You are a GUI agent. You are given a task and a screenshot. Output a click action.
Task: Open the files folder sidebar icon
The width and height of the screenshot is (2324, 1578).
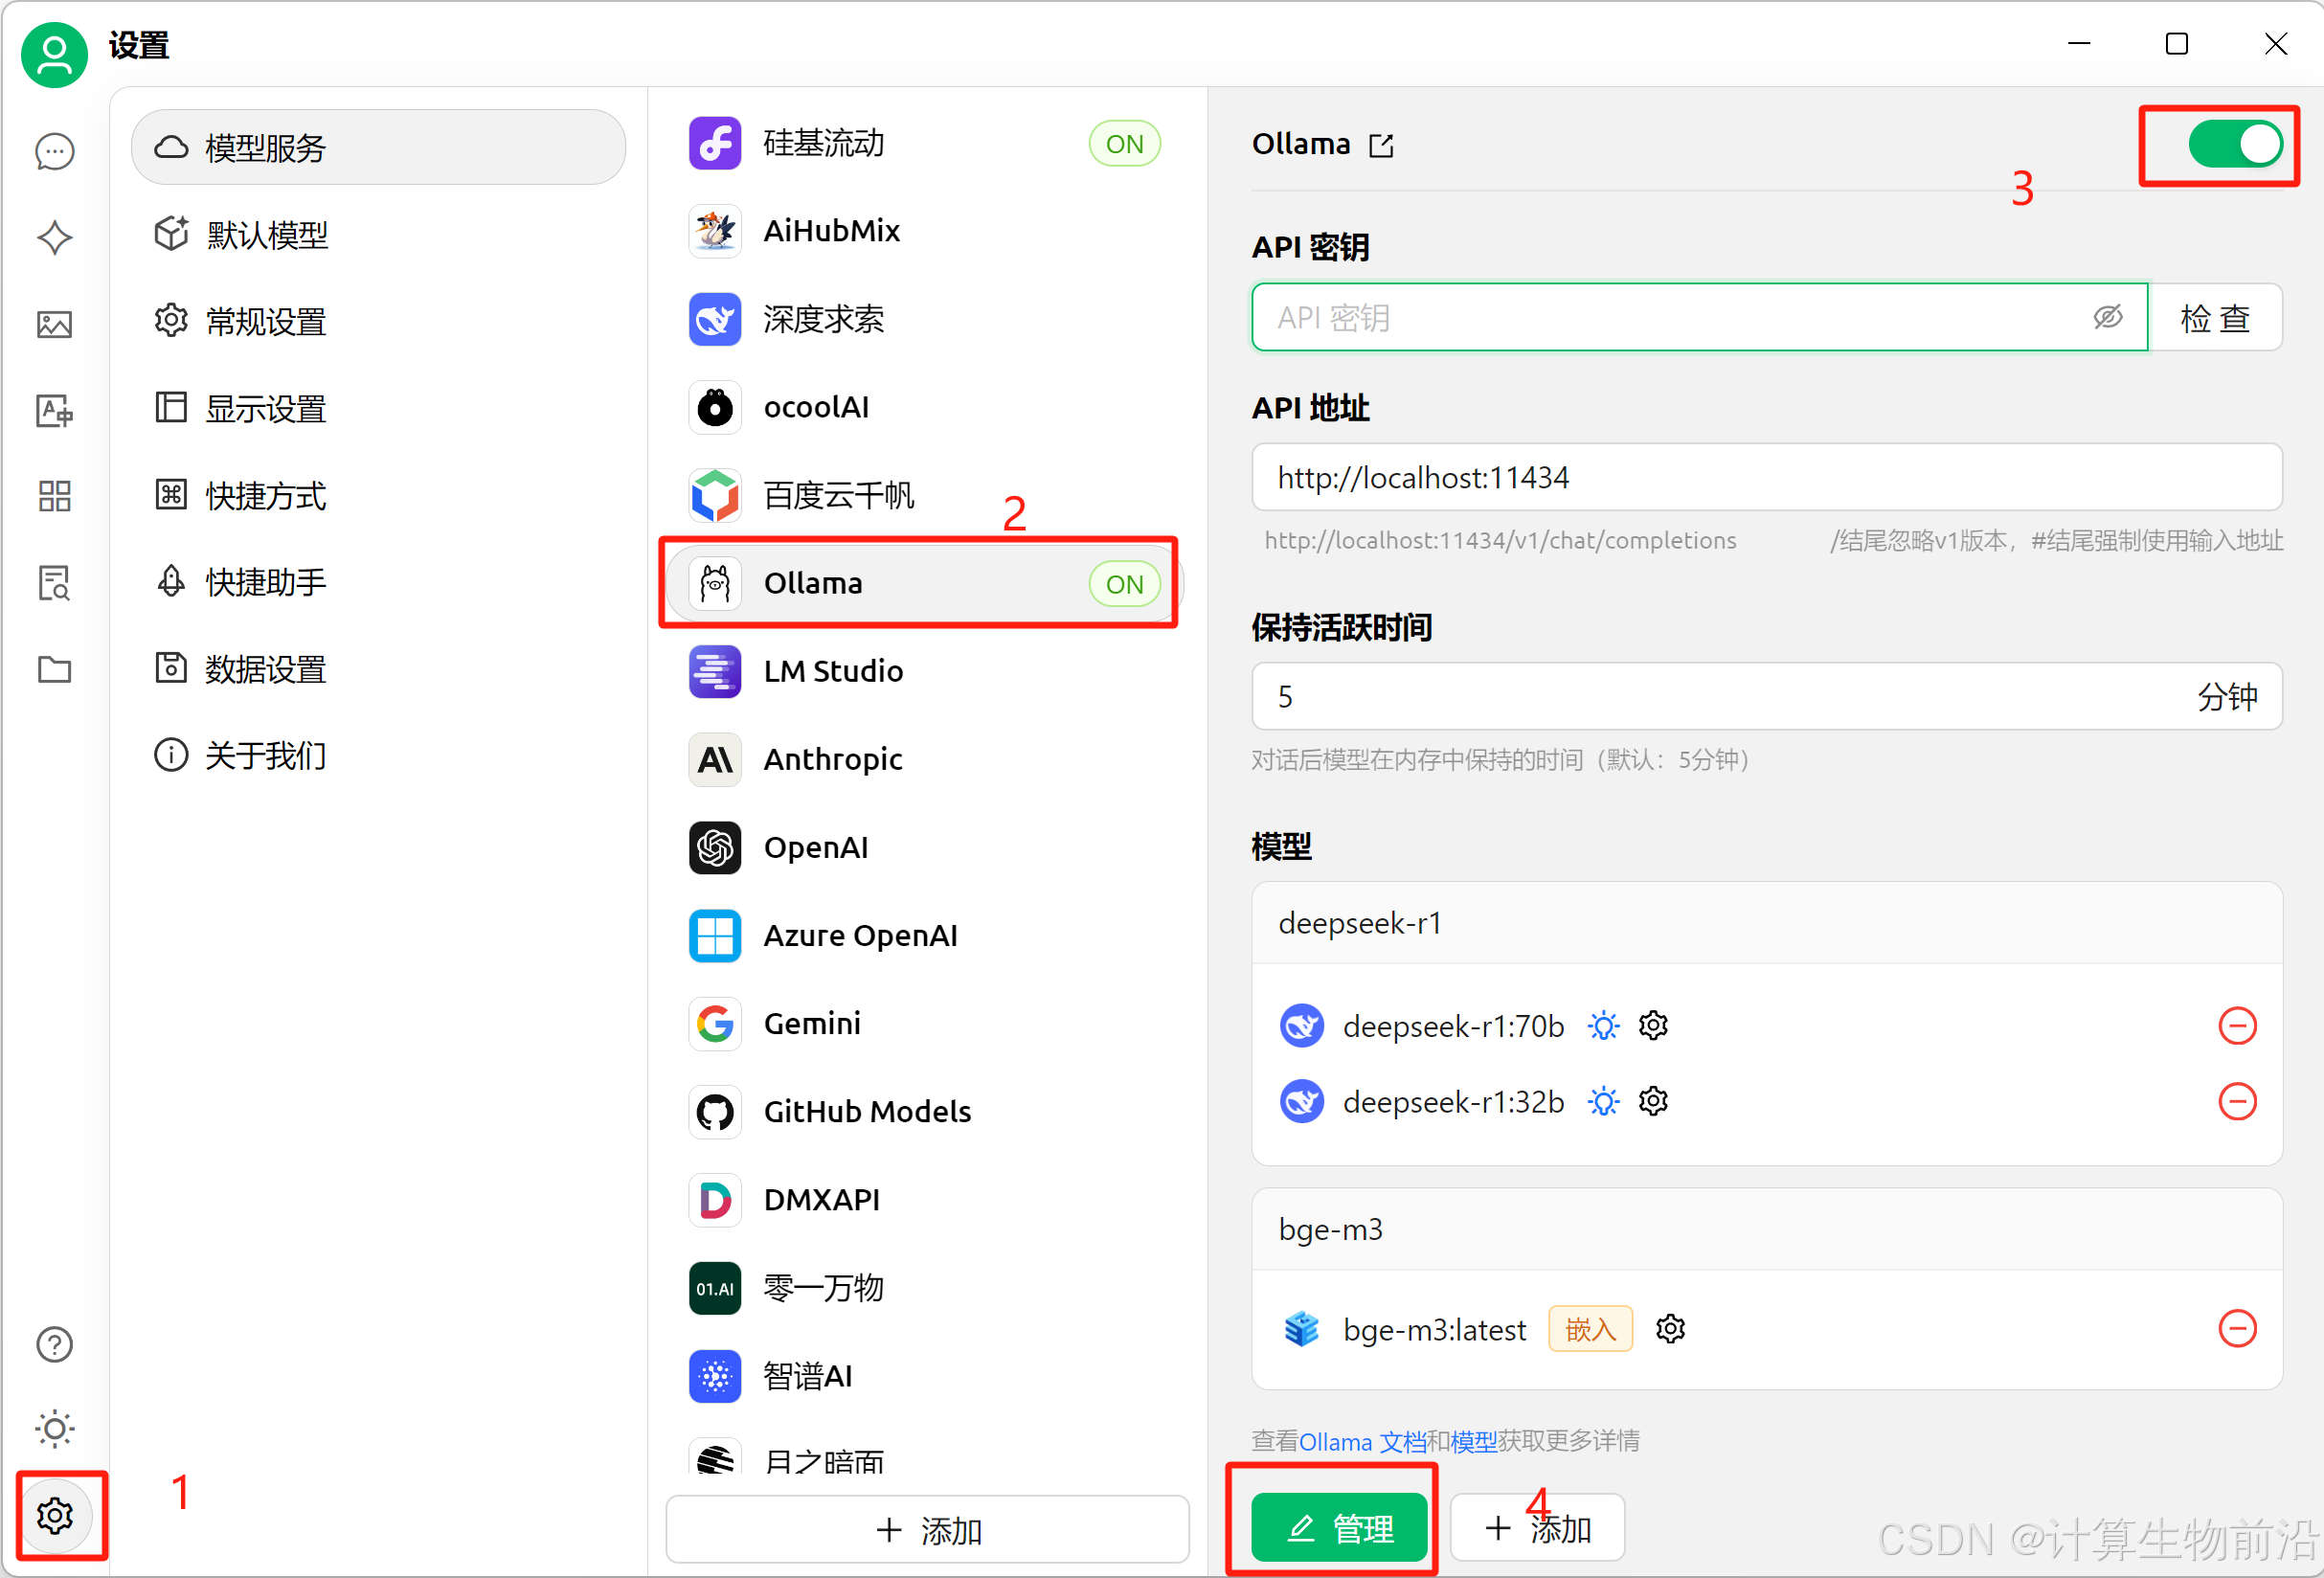54,669
